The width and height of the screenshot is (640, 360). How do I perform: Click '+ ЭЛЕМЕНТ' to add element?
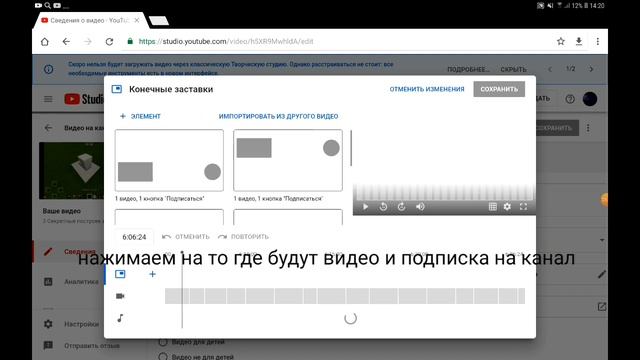(140, 116)
